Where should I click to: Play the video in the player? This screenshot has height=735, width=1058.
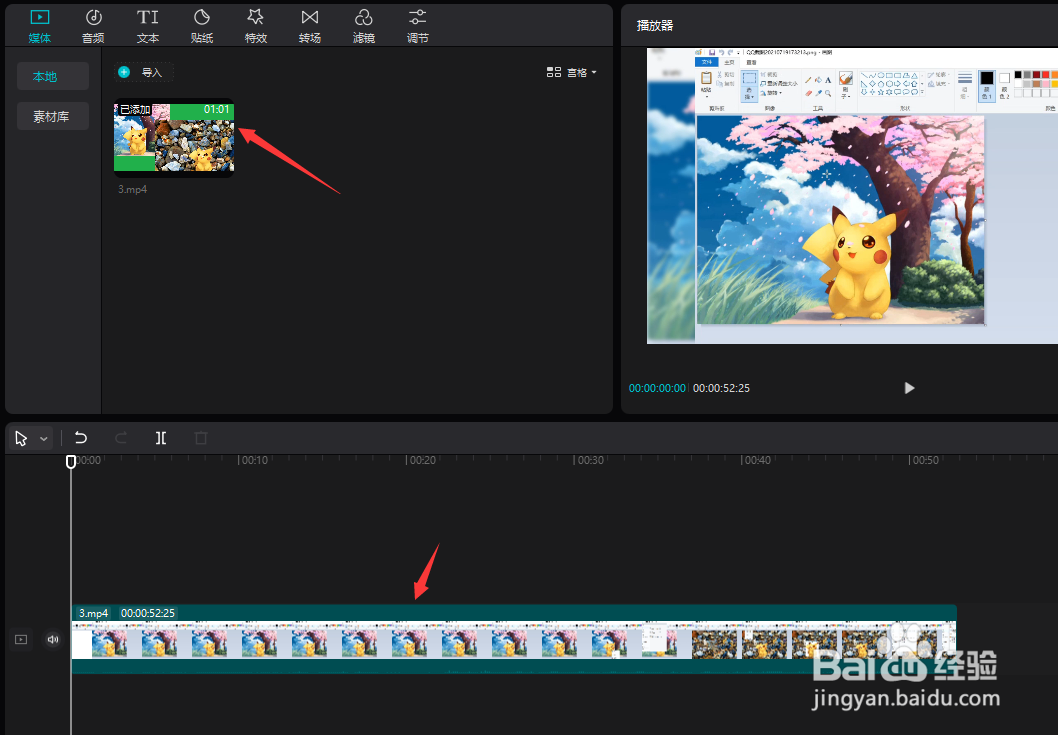909,388
